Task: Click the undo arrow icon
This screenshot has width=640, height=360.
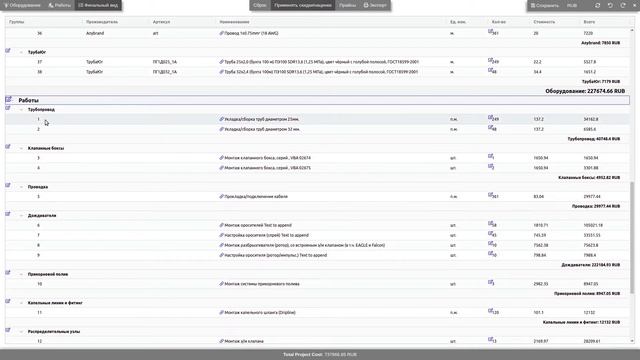Action: tap(610, 5)
